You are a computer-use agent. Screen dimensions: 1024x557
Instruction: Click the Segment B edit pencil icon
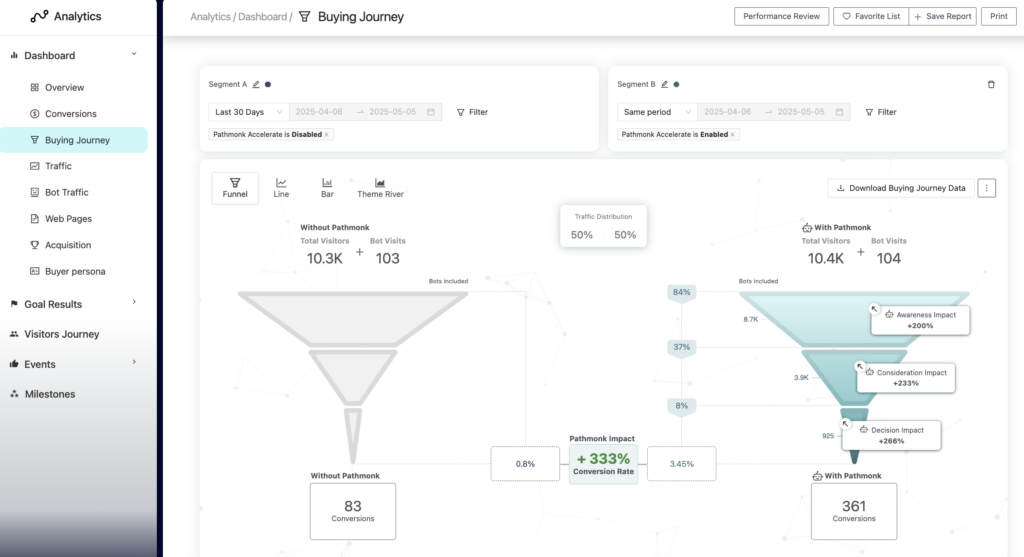click(665, 85)
